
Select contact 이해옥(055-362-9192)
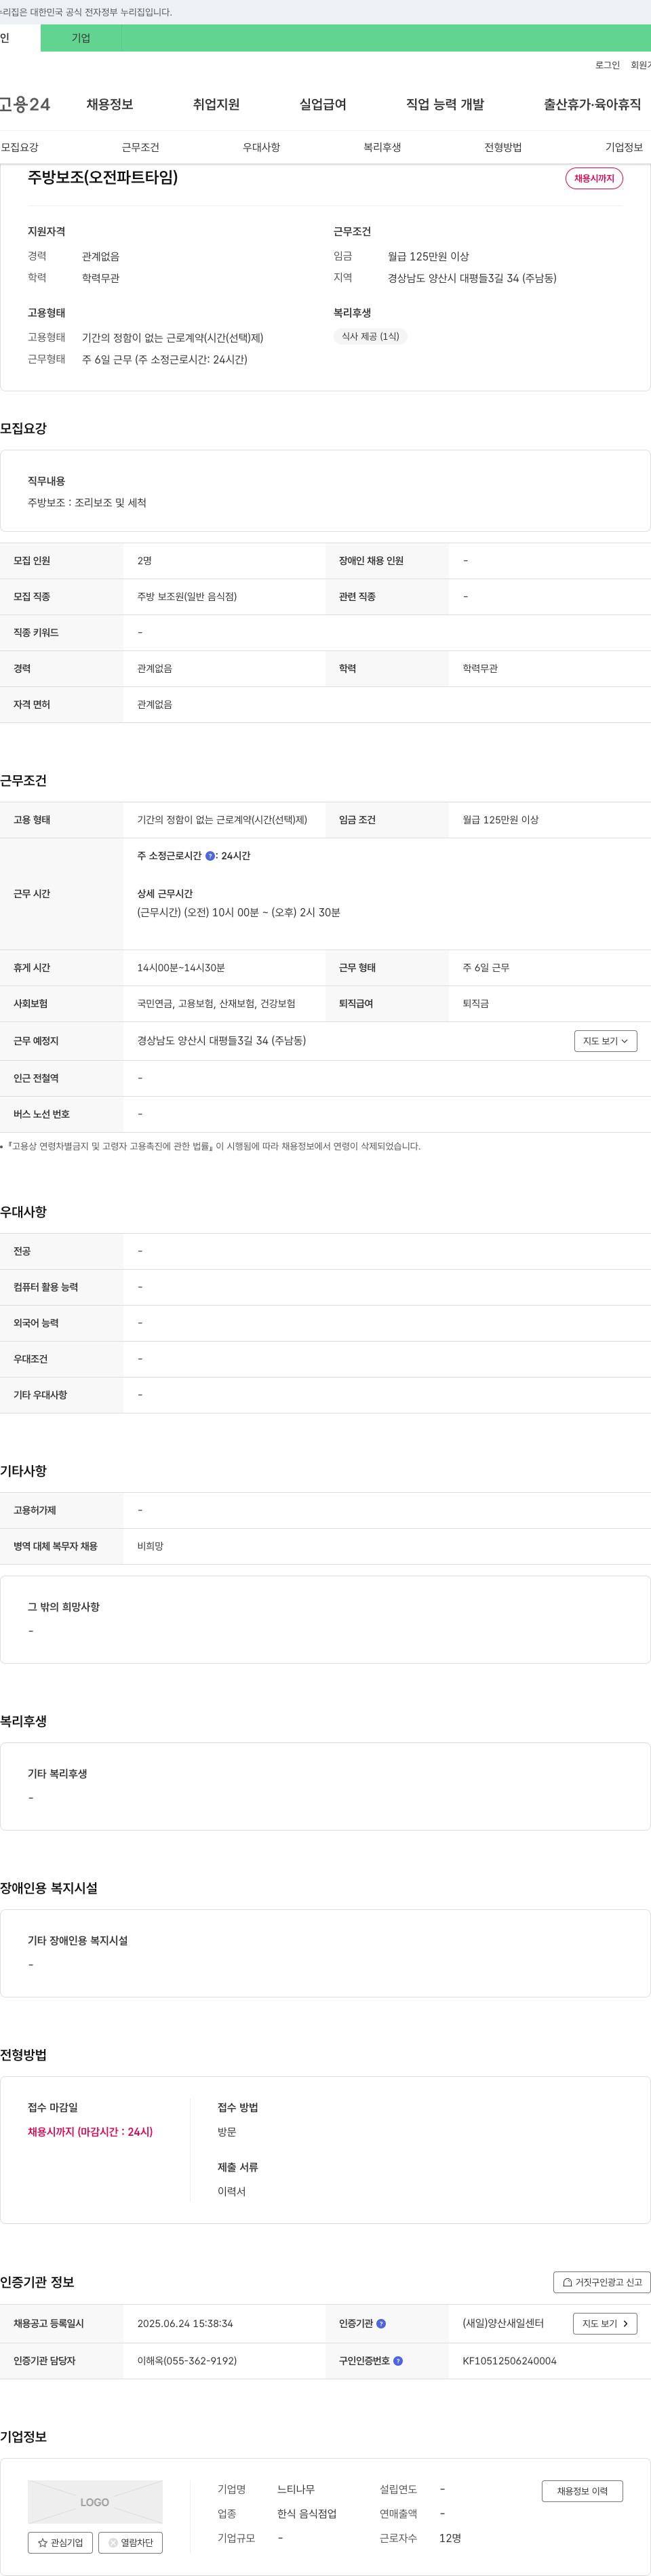(187, 2360)
